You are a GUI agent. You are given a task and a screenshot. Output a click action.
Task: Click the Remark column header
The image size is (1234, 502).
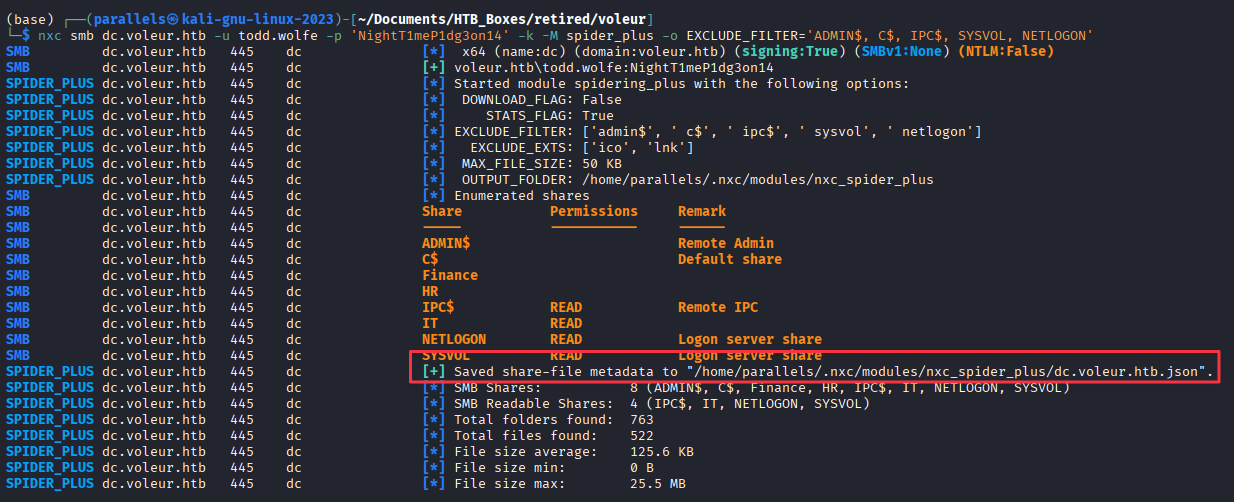coord(702,211)
